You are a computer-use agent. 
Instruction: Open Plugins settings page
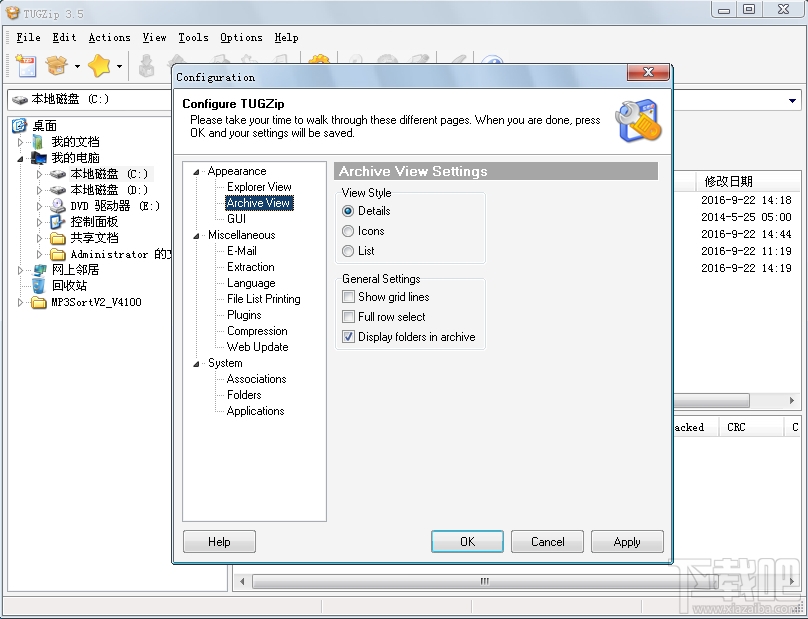pos(244,315)
